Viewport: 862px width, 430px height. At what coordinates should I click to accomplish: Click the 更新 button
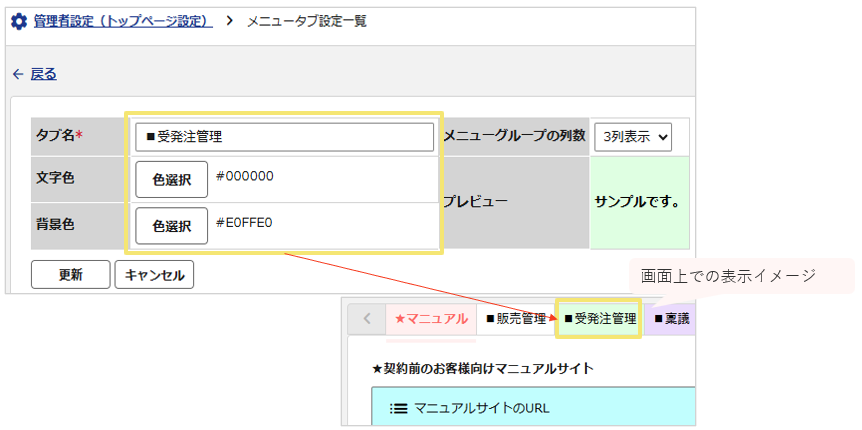pos(70,275)
